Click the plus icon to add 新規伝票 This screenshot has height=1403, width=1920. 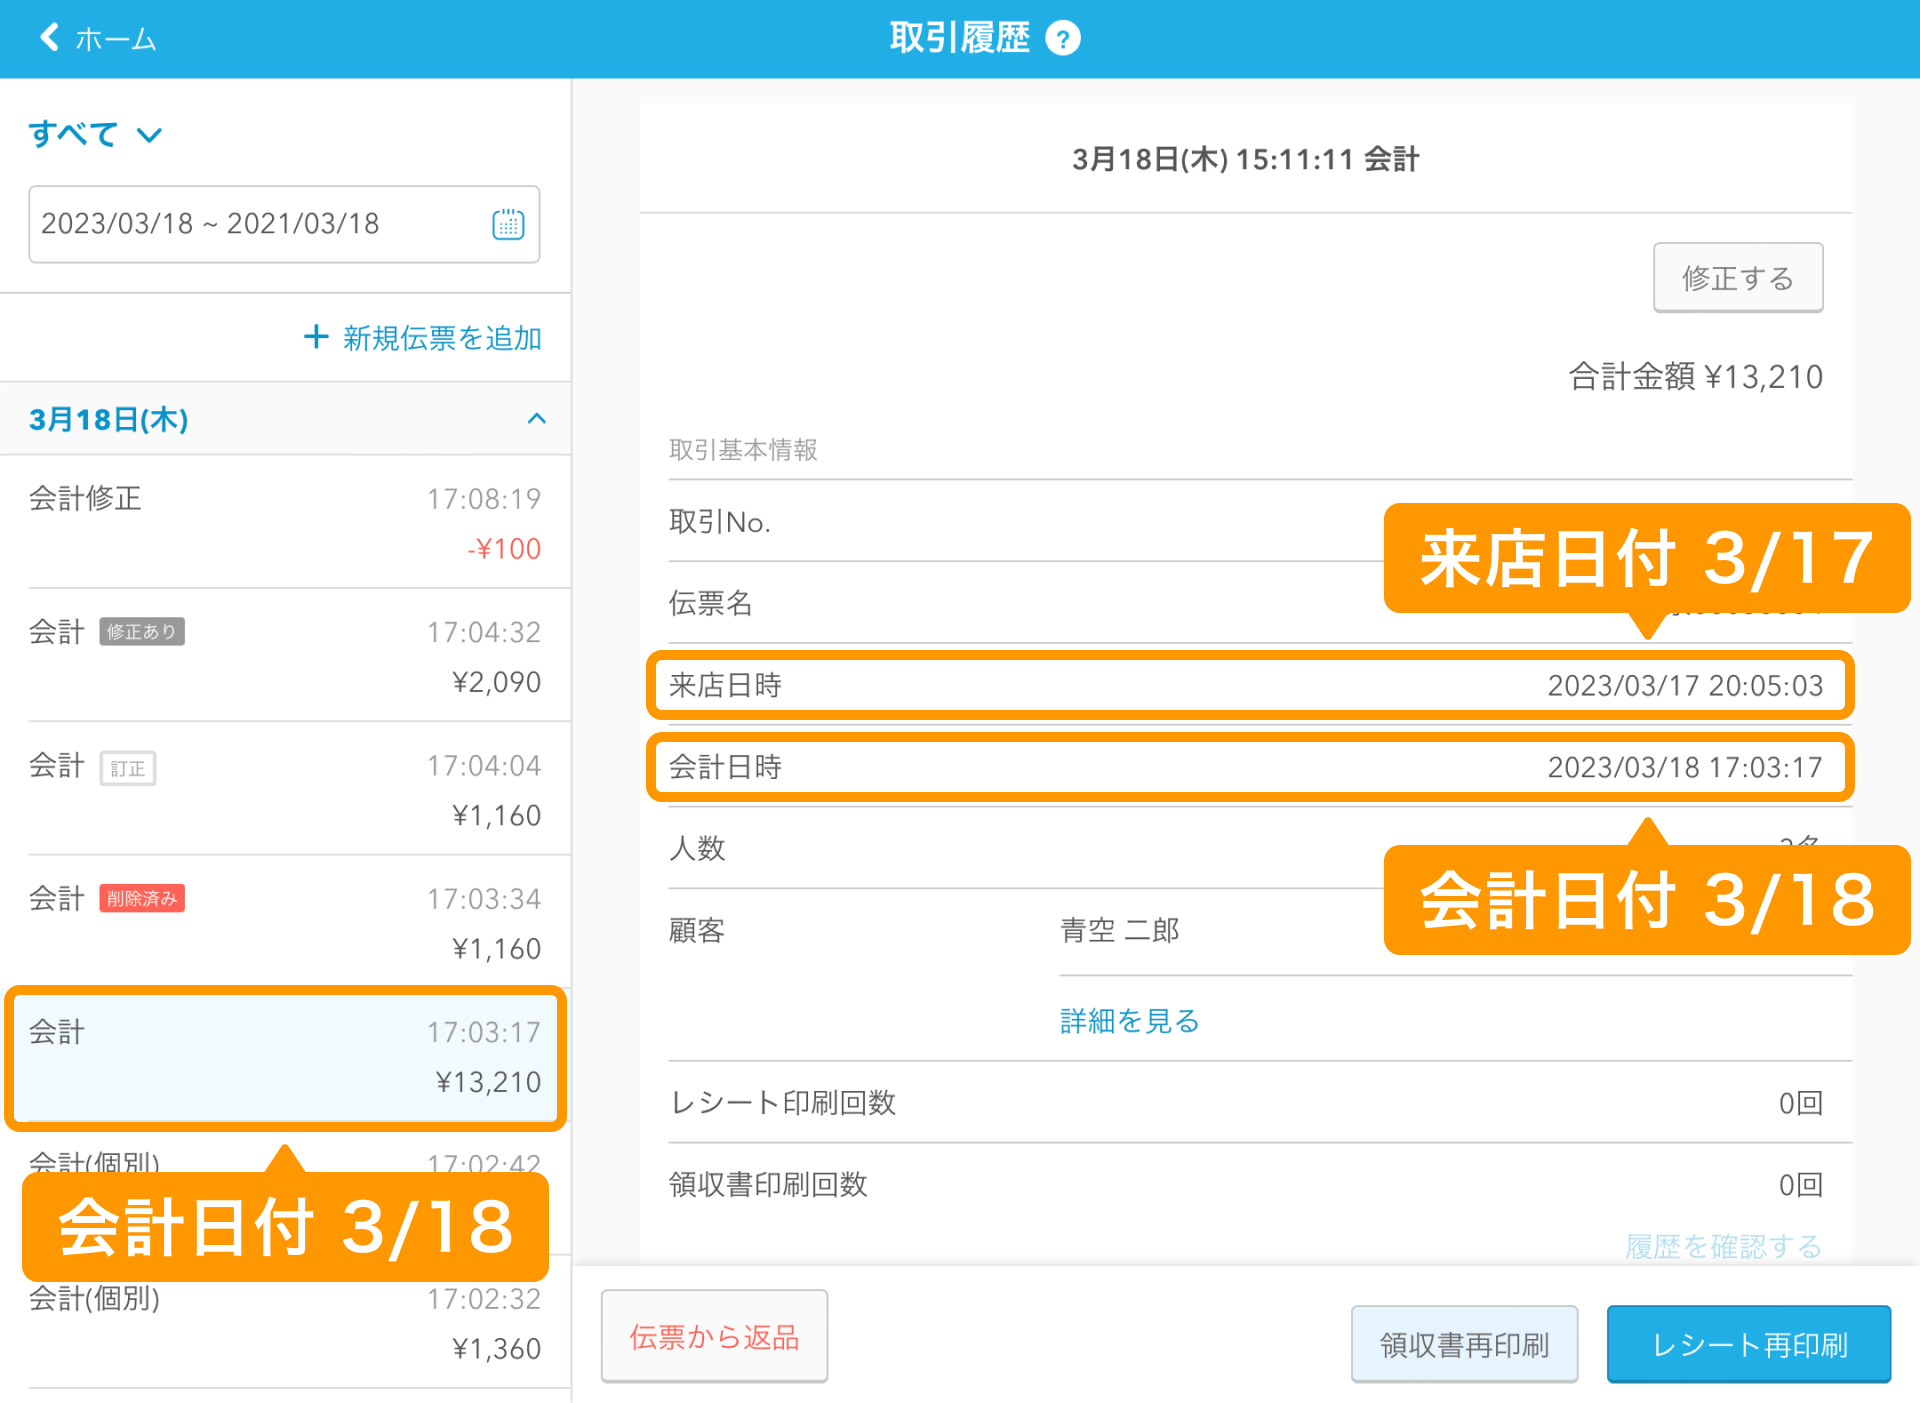coord(315,338)
